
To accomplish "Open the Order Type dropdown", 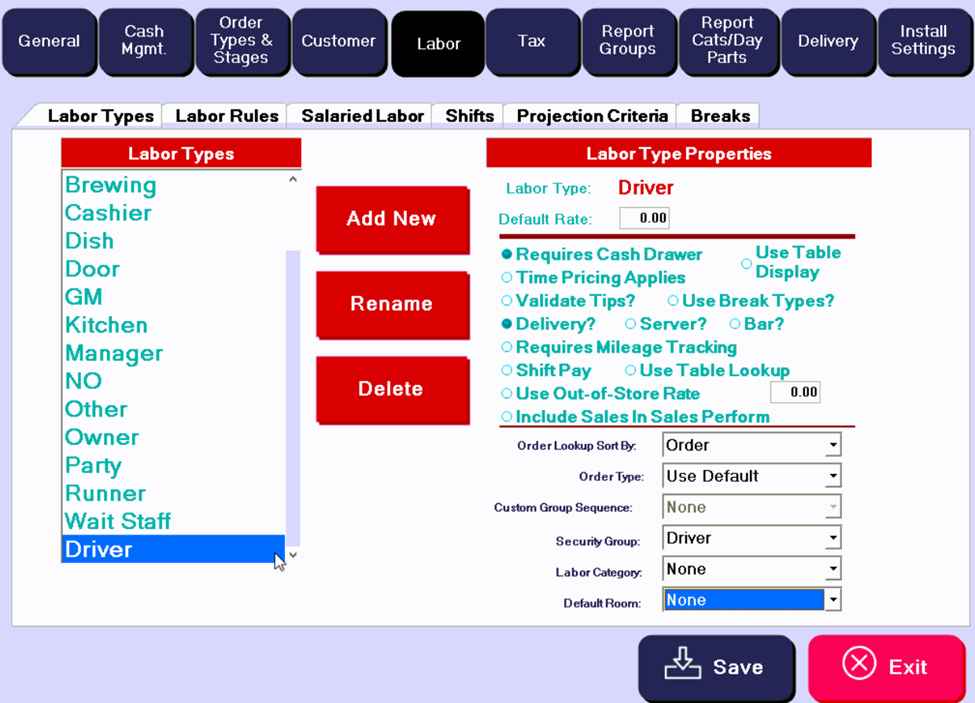I will (x=752, y=476).
